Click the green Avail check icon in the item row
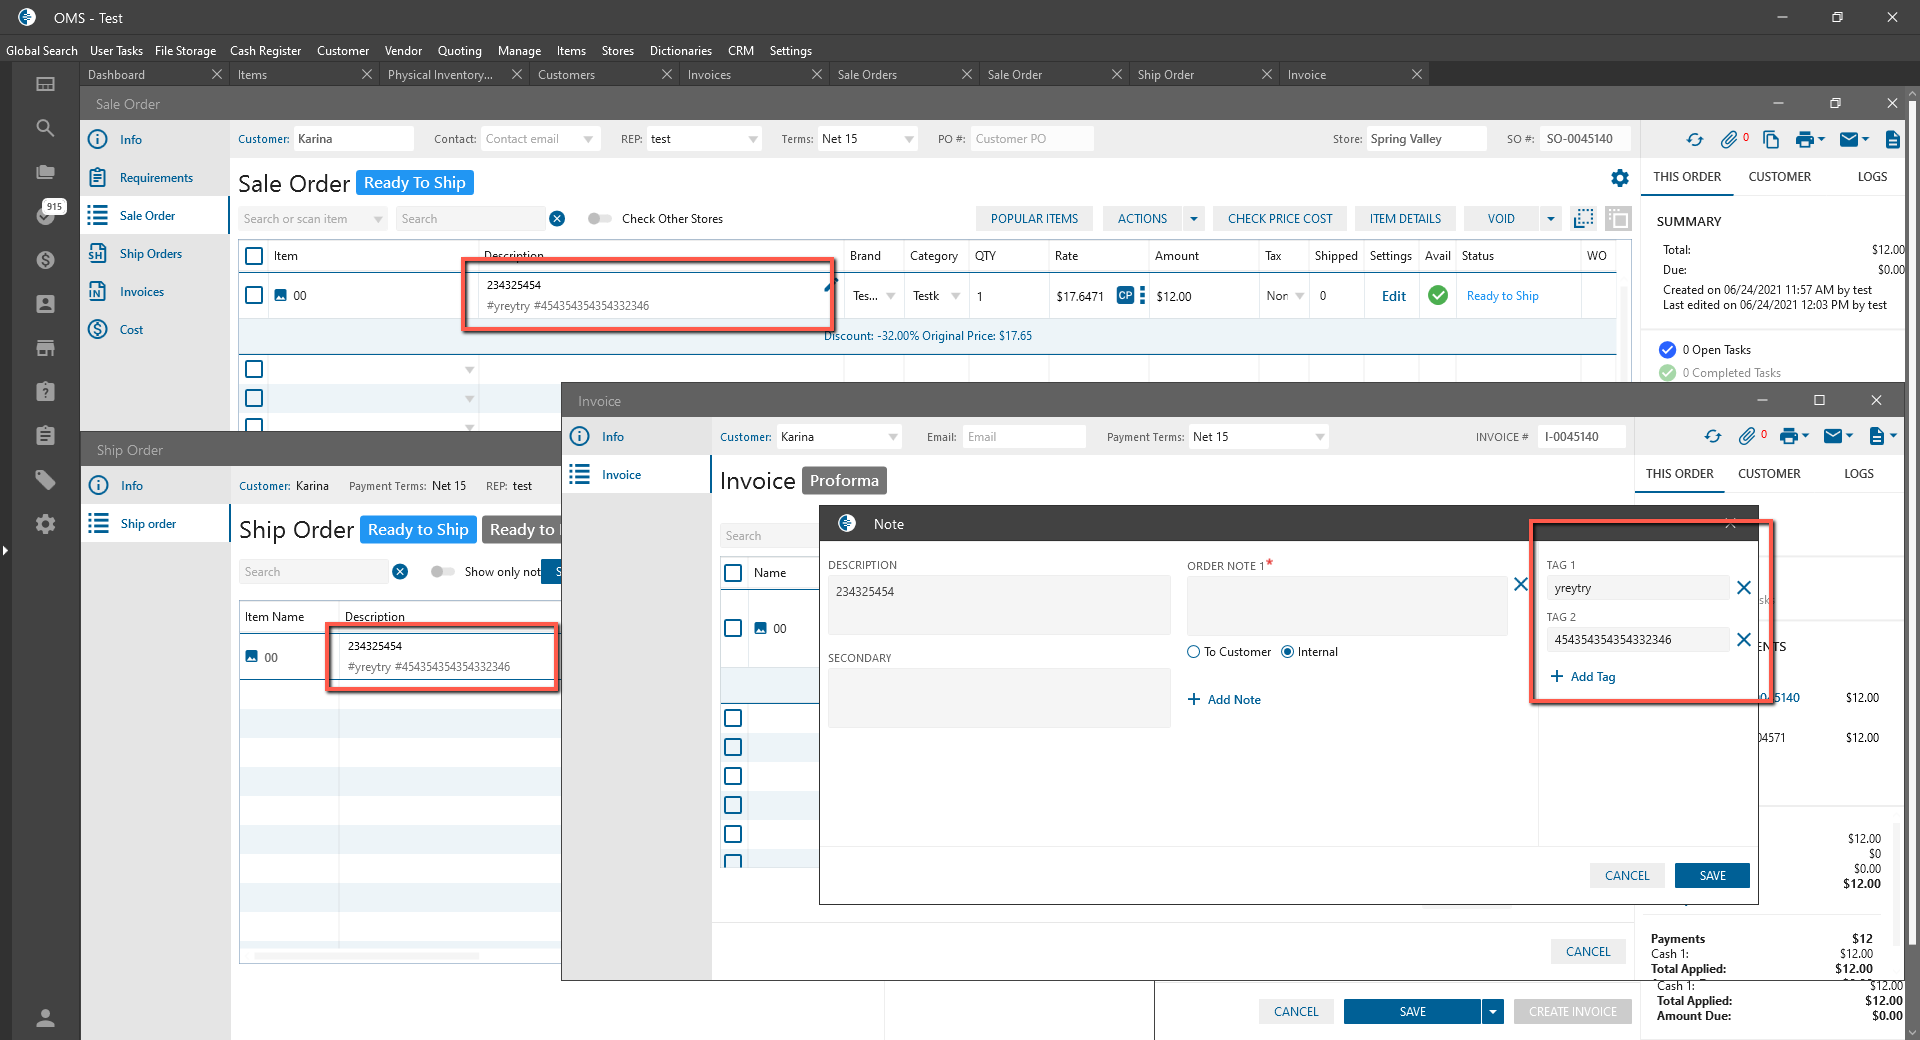The height and width of the screenshot is (1040, 1920). [1438, 296]
